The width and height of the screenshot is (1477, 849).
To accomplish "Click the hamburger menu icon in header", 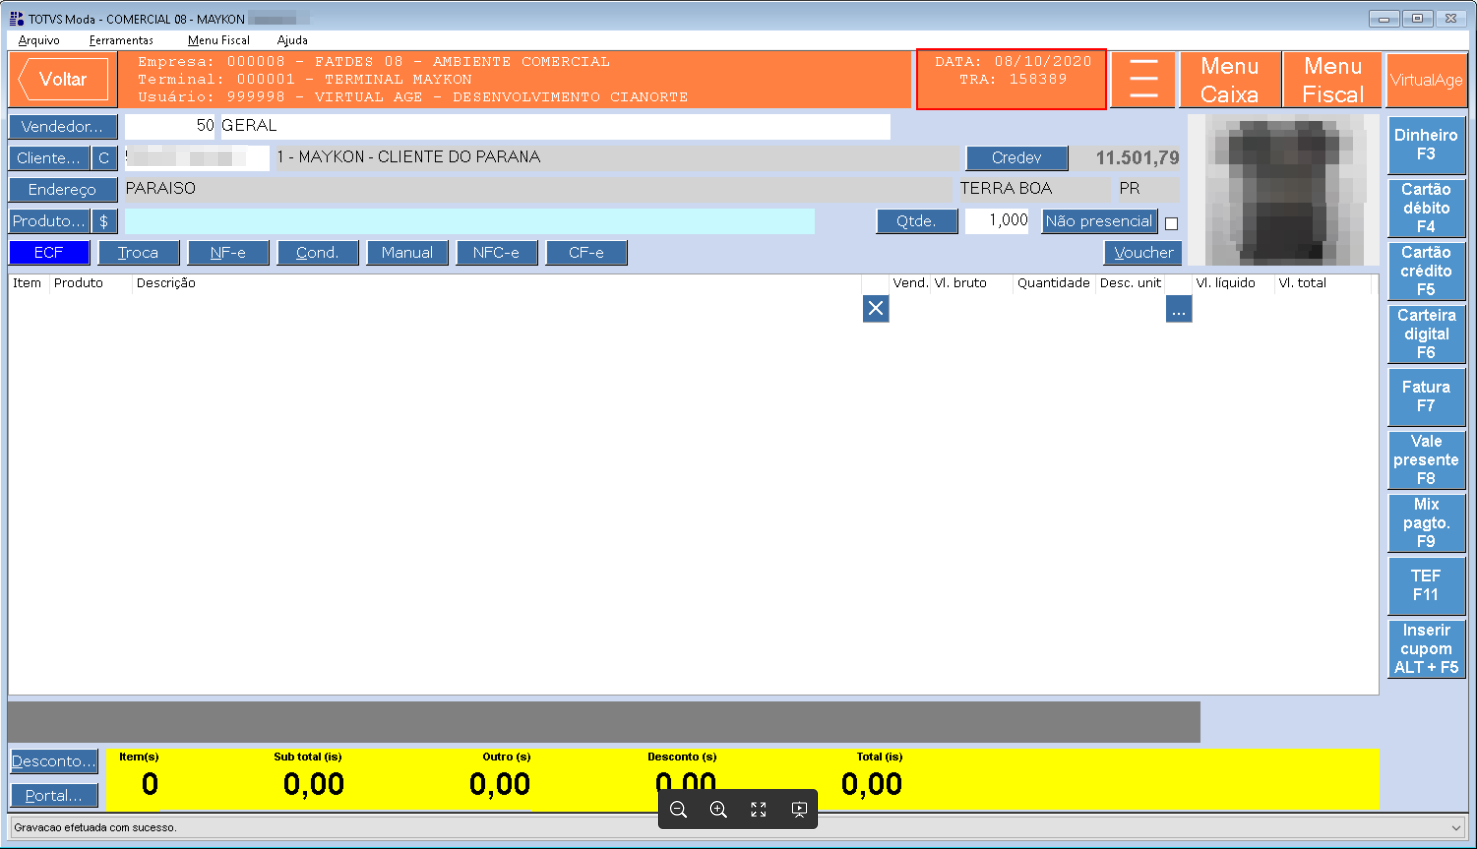I will click(1143, 79).
